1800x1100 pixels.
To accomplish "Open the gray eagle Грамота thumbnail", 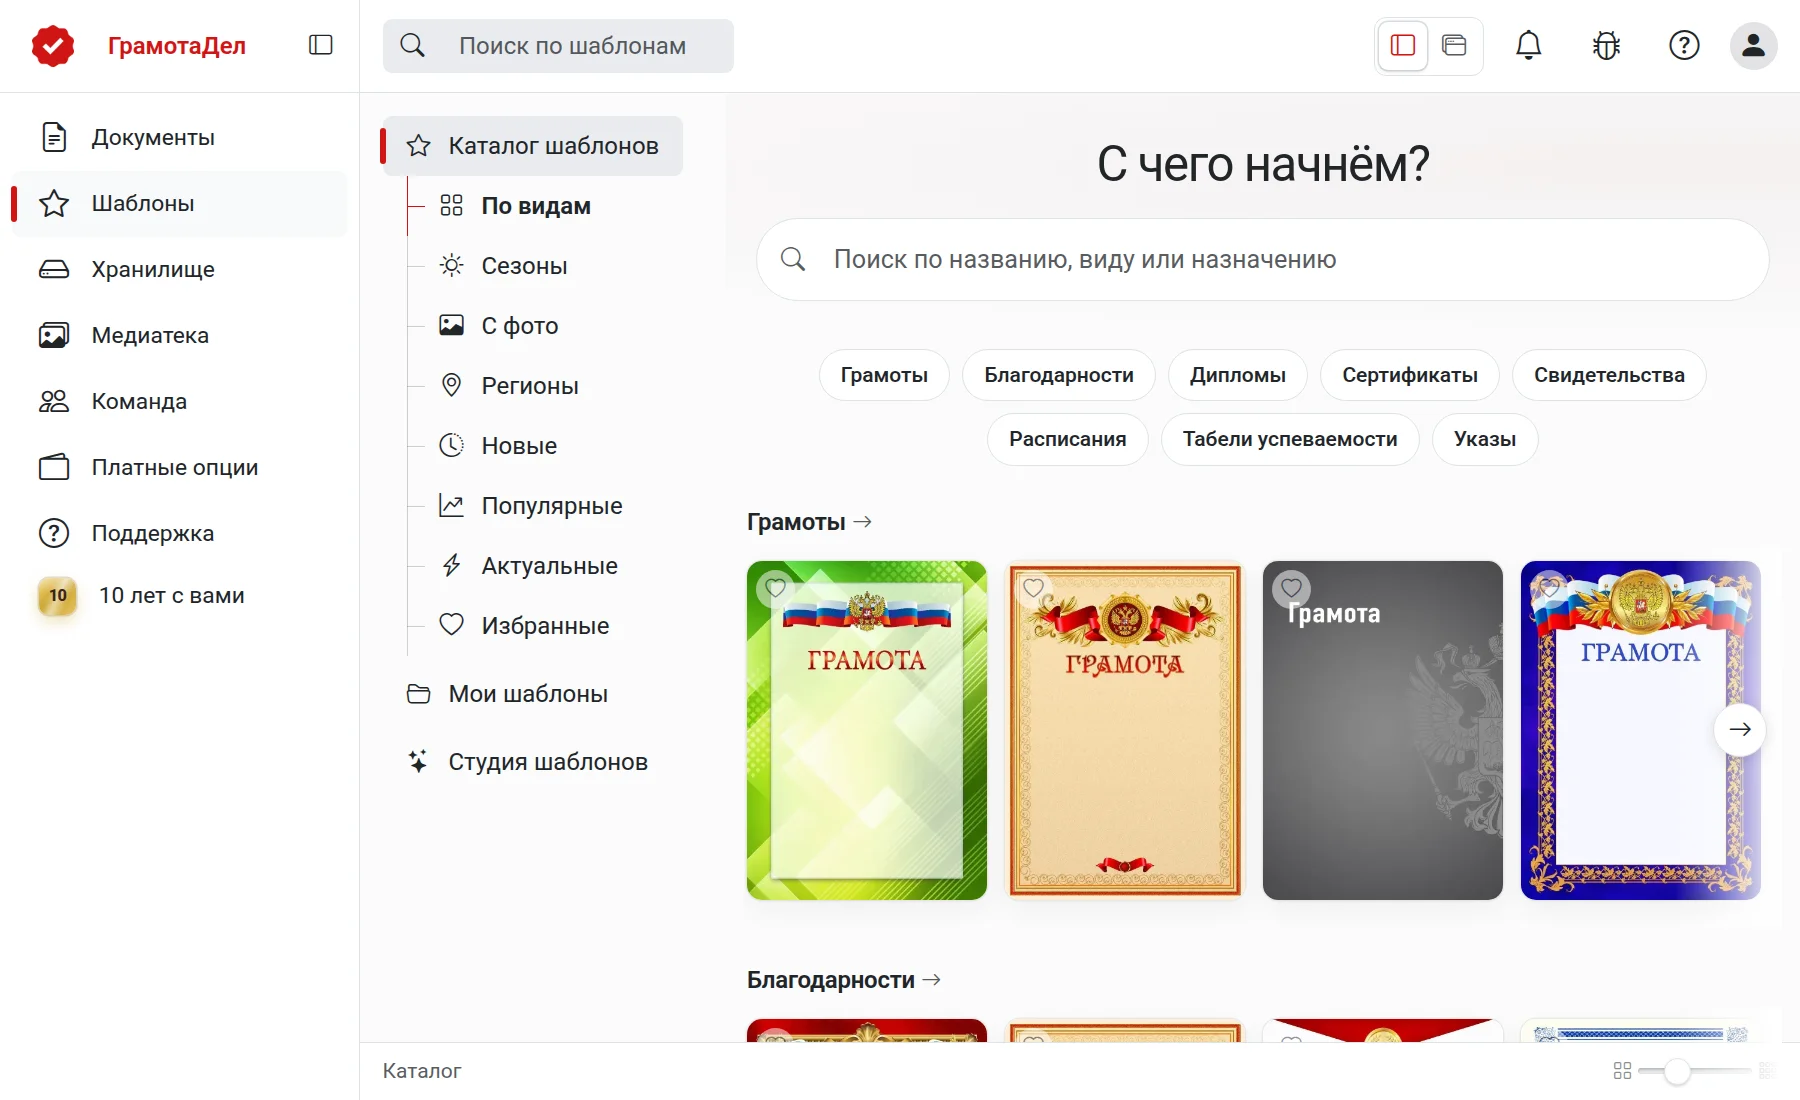I will coord(1383,730).
